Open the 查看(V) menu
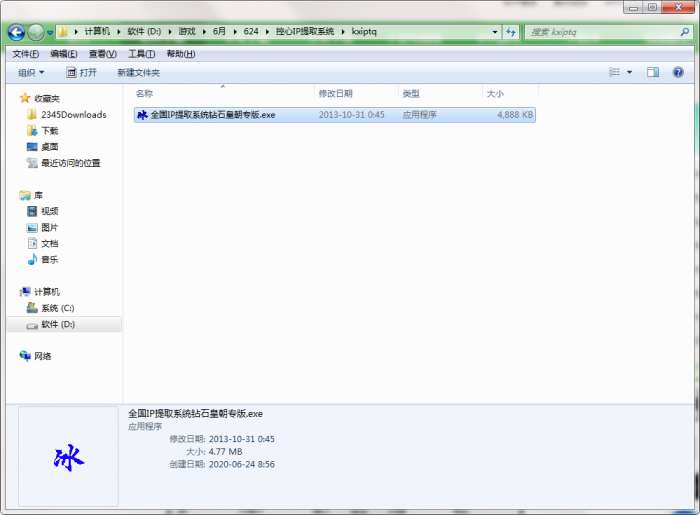Image resolution: width=700 pixels, height=515 pixels. click(x=103, y=54)
